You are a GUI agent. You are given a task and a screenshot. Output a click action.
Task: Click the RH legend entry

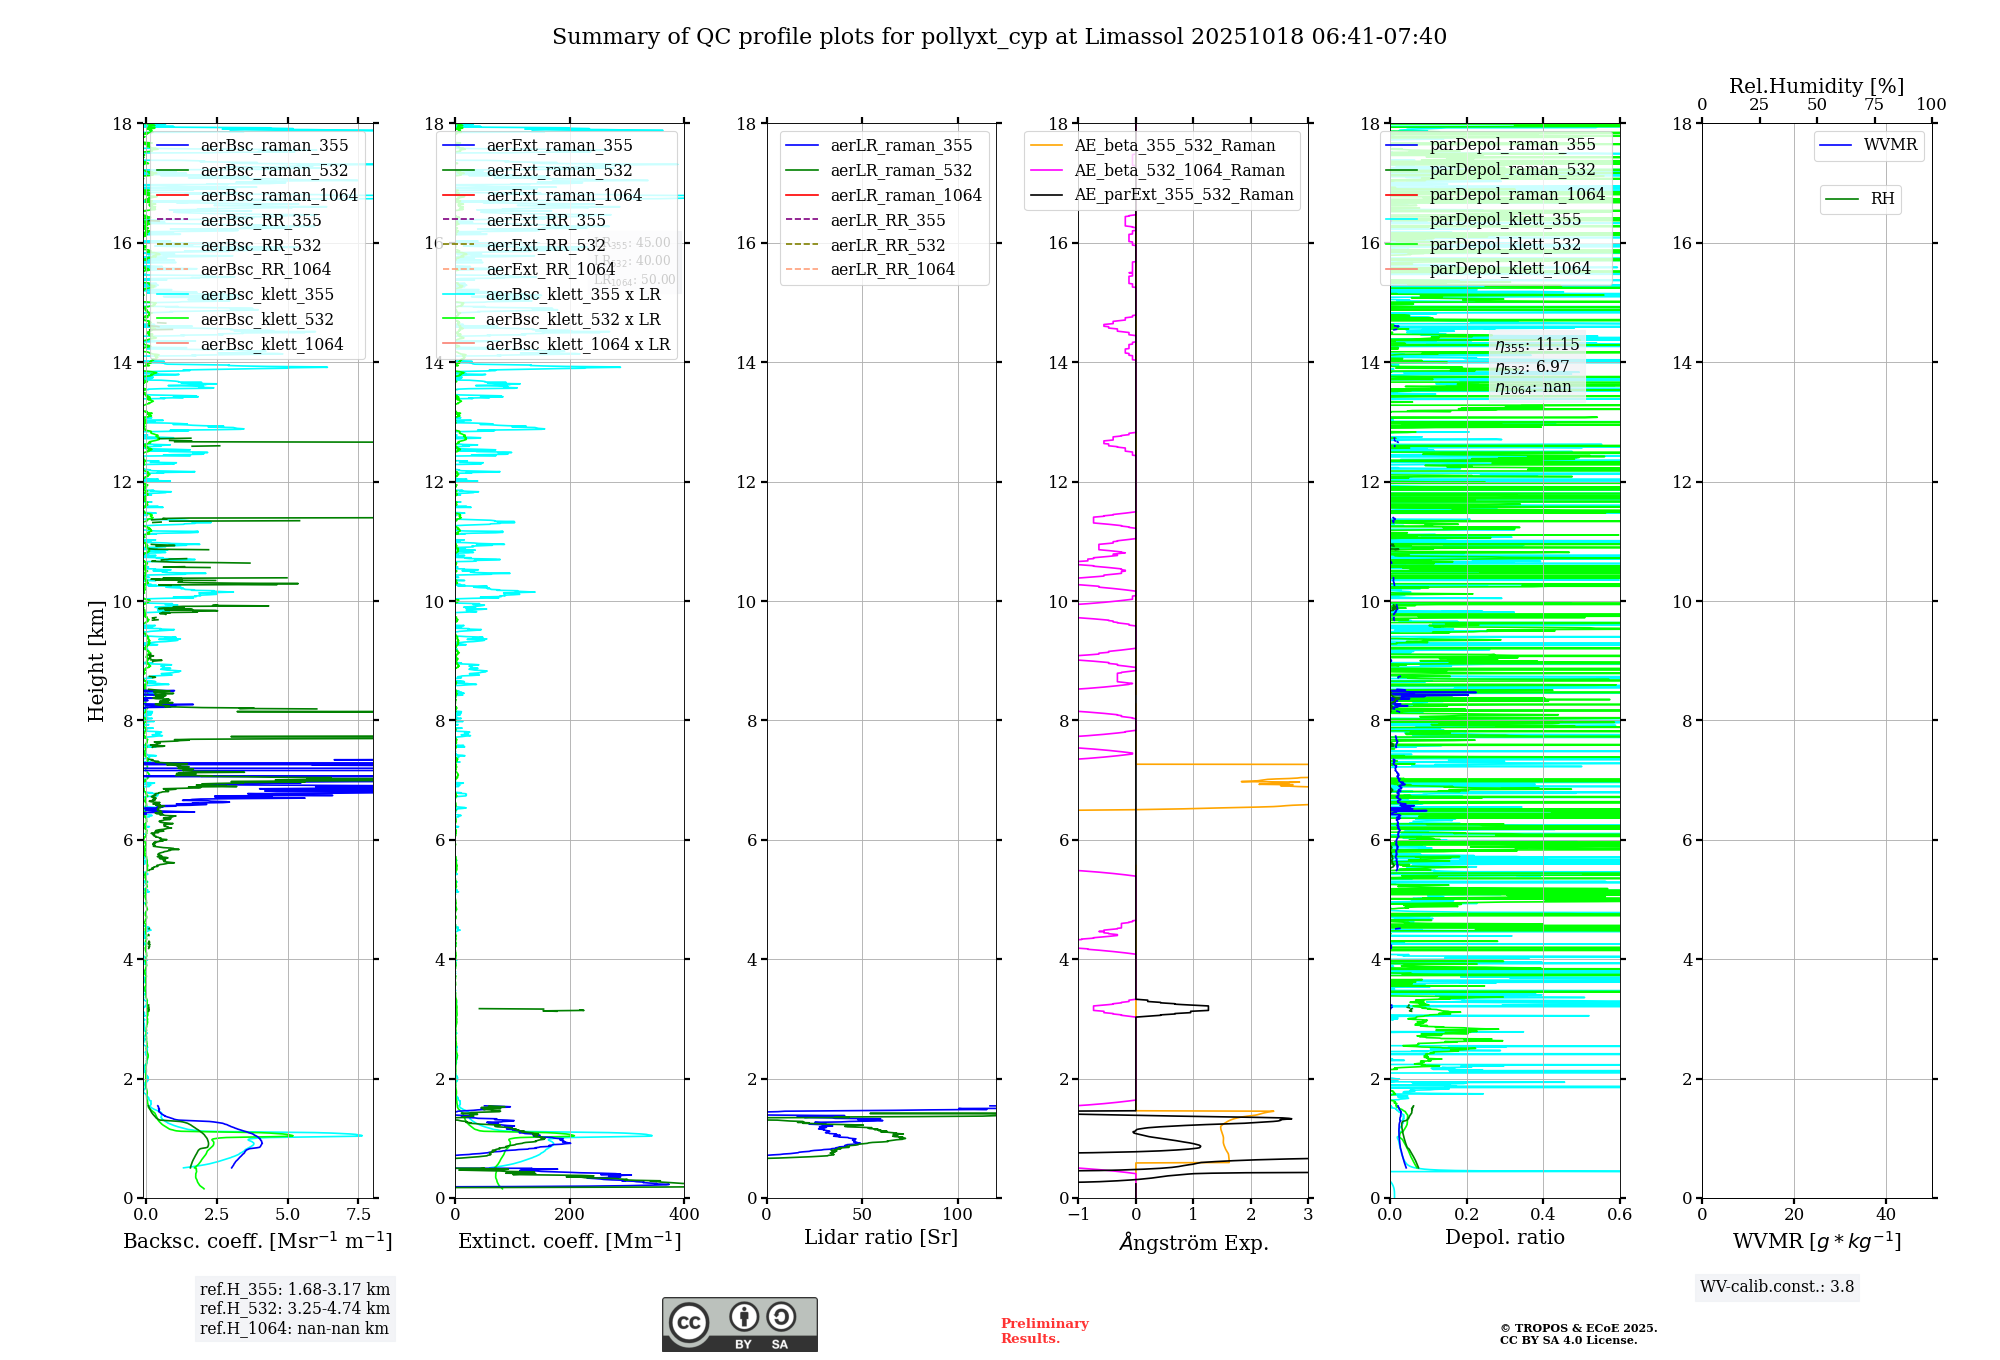pyautogui.click(x=1881, y=199)
